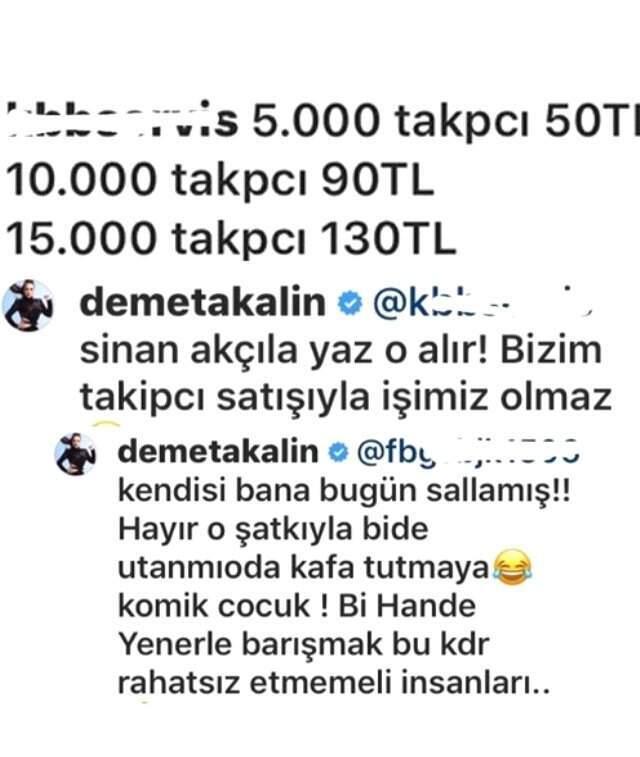Open the blurred @fb mention in nested reply
The image size is (640, 757).
[x=468, y=453]
